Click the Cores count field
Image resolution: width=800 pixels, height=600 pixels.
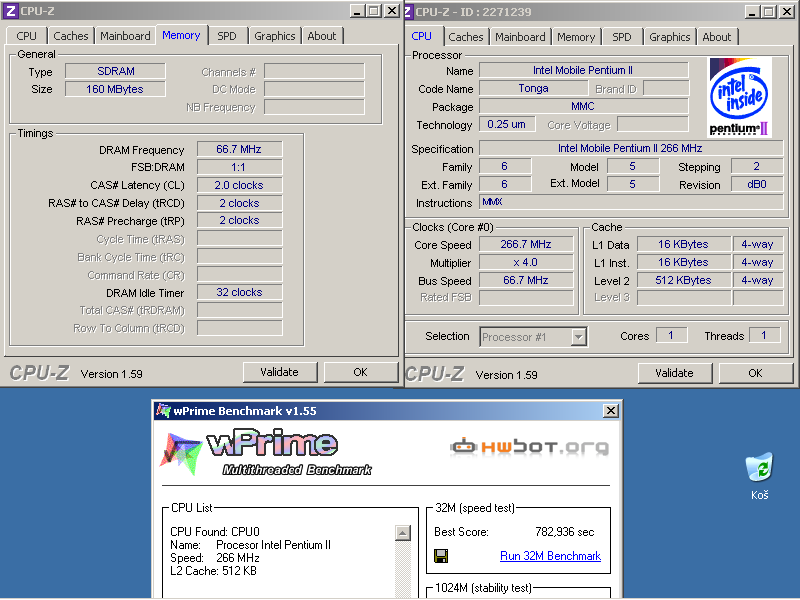coord(671,335)
